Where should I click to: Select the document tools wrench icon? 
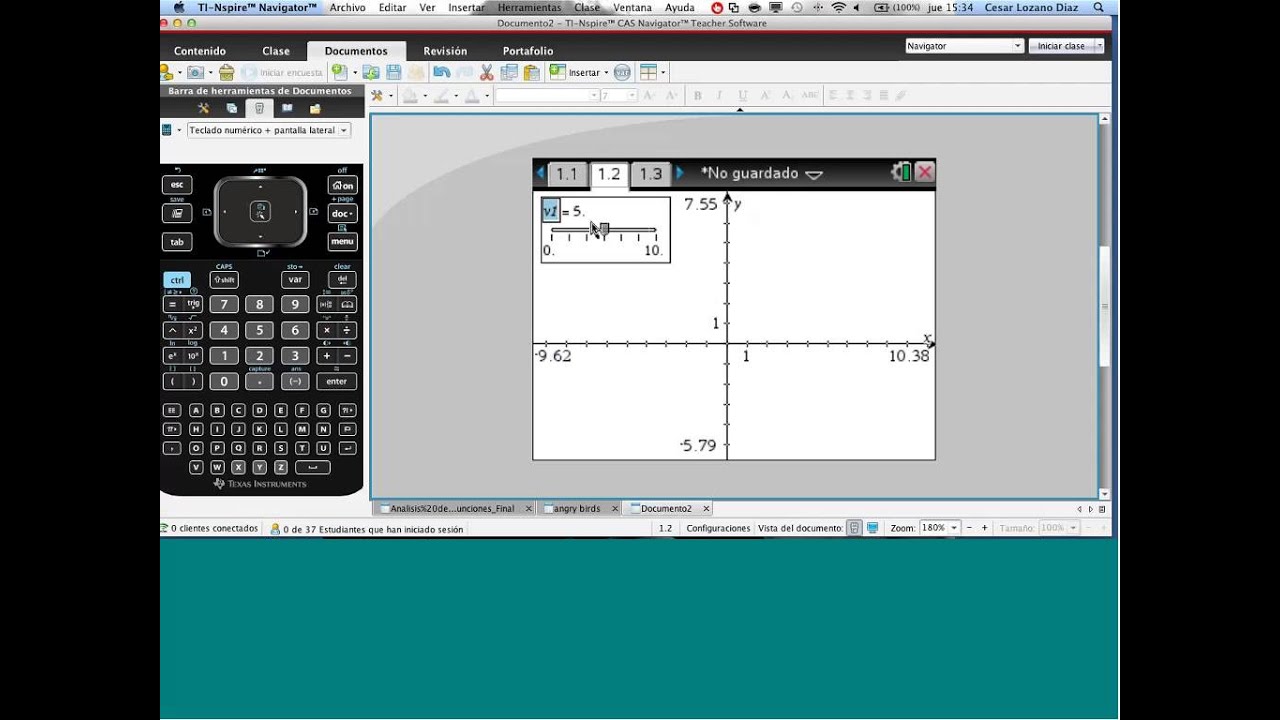tap(204, 108)
